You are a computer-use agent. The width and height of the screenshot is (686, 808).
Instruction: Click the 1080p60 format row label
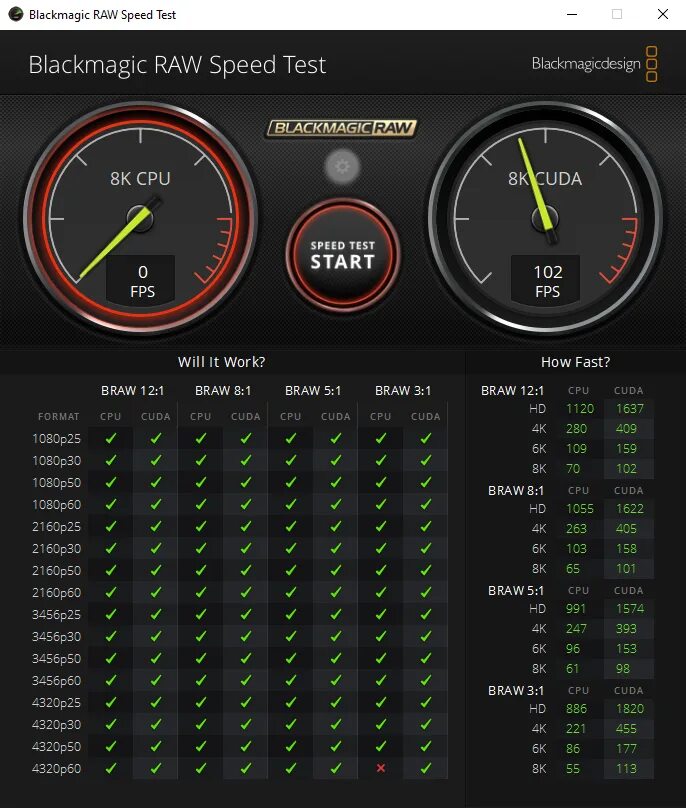[x=56, y=504]
